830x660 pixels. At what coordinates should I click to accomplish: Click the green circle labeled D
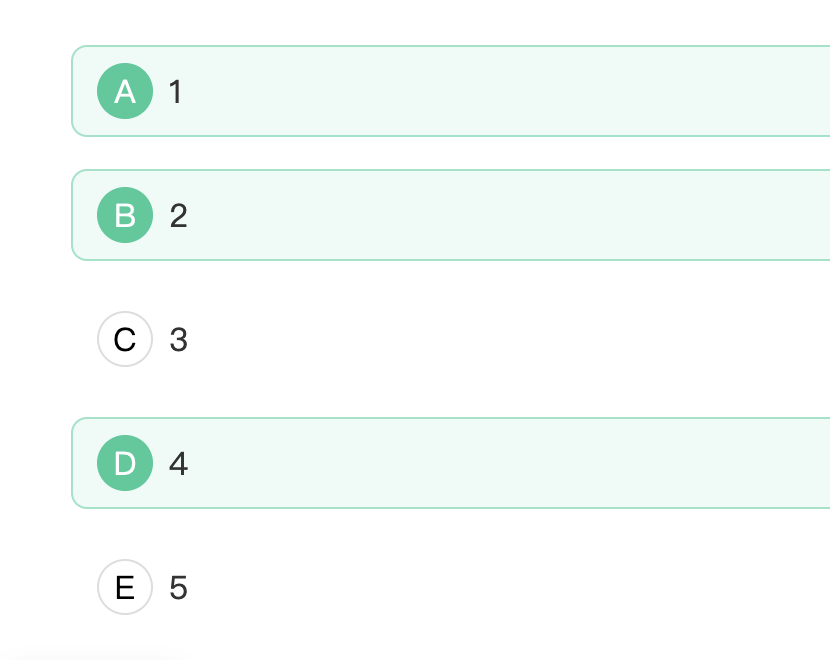tap(125, 463)
